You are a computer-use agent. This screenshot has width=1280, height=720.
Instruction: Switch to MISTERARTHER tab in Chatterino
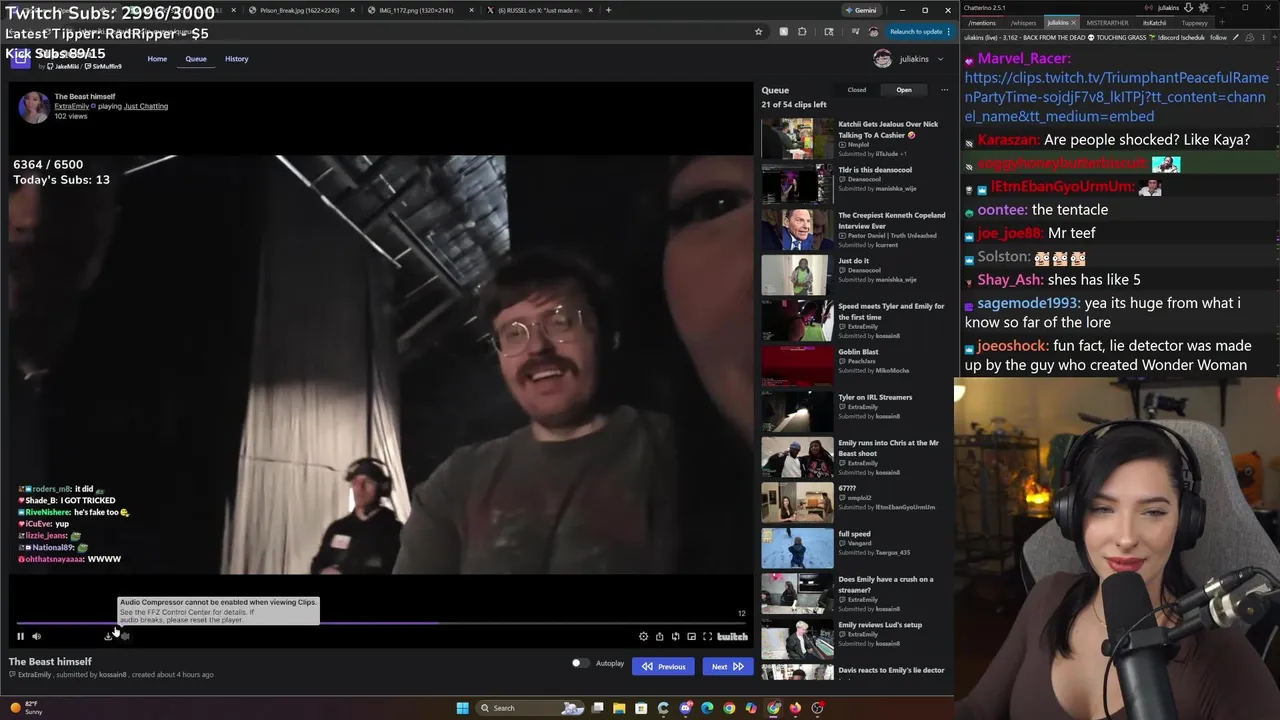[1107, 22]
